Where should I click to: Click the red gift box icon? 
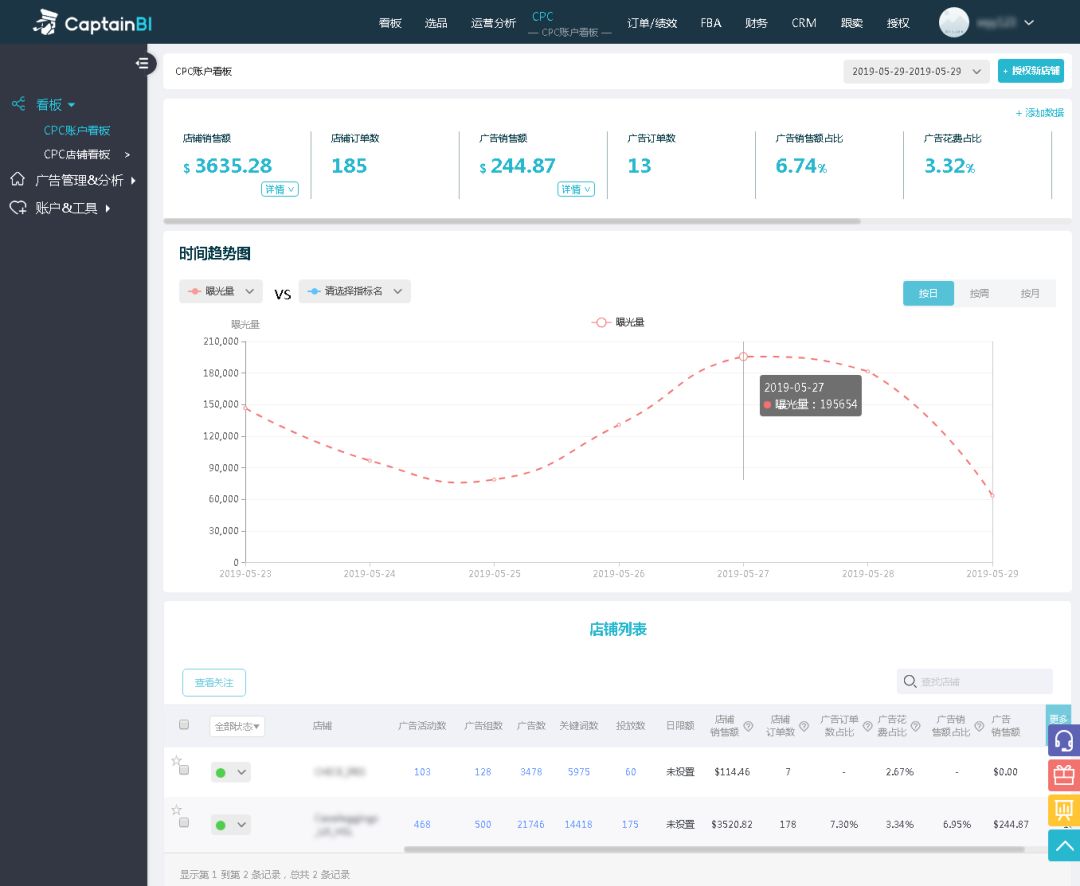1064,775
